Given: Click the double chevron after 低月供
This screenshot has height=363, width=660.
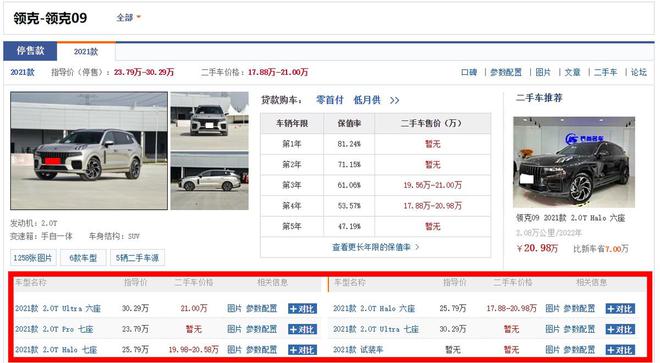Looking at the screenshot, I should pos(394,101).
